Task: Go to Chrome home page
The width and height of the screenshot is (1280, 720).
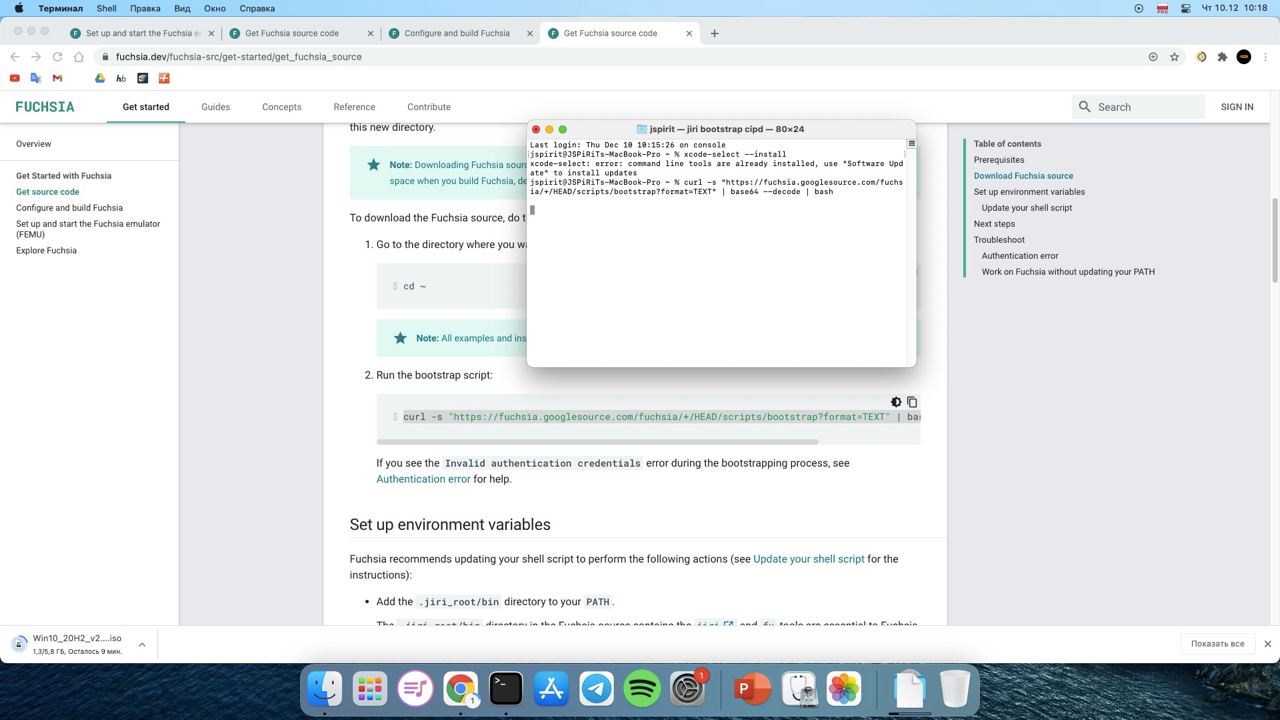Action: pyautogui.click(x=79, y=57)
